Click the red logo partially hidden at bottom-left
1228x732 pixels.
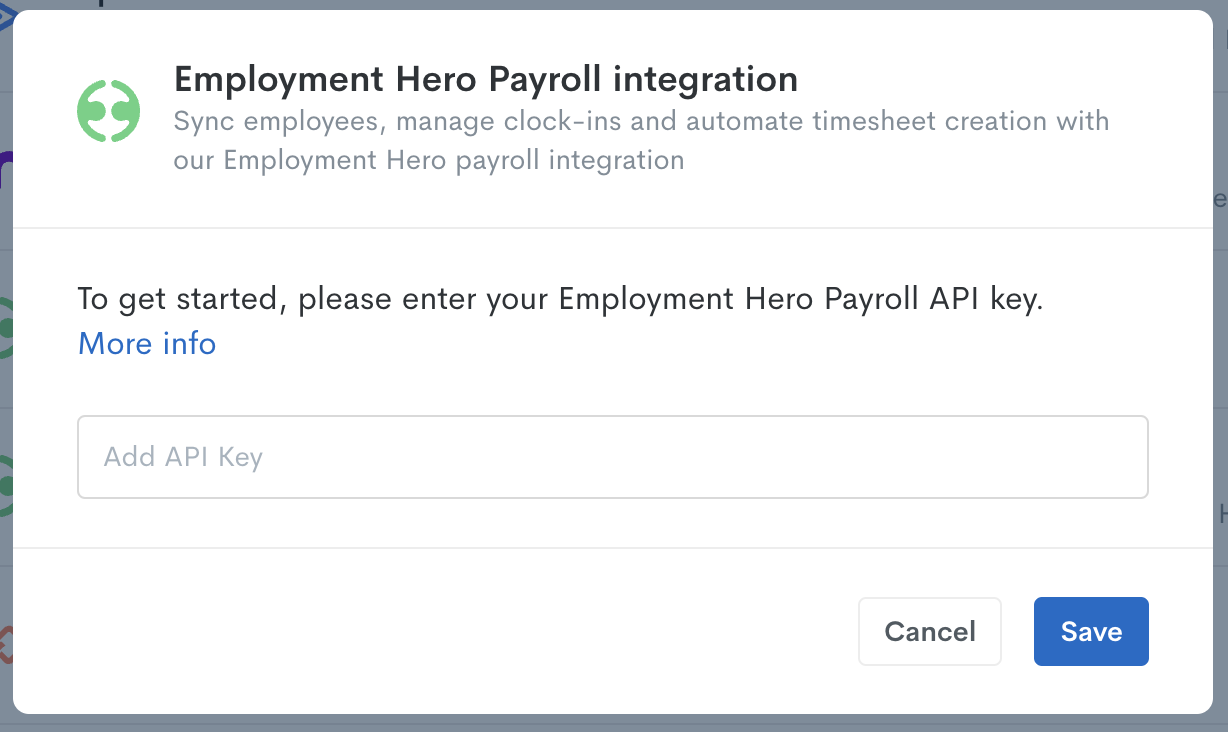[x=5, y=645]
